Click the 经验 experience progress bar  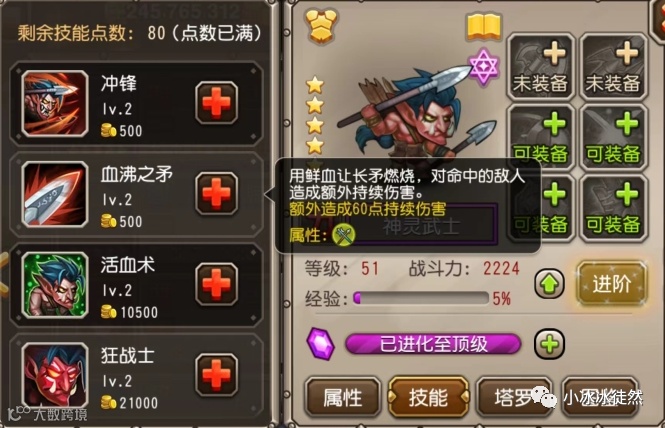pyautogui.click(x=421, y=298)
